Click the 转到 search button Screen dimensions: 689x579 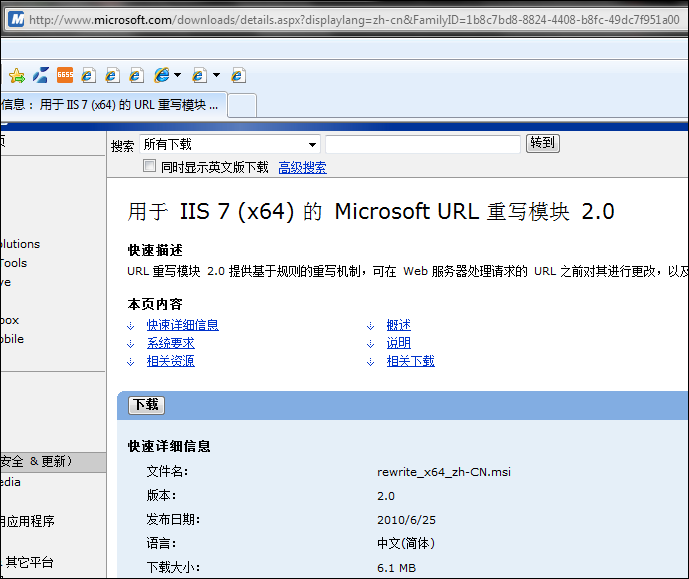[543, 143]
